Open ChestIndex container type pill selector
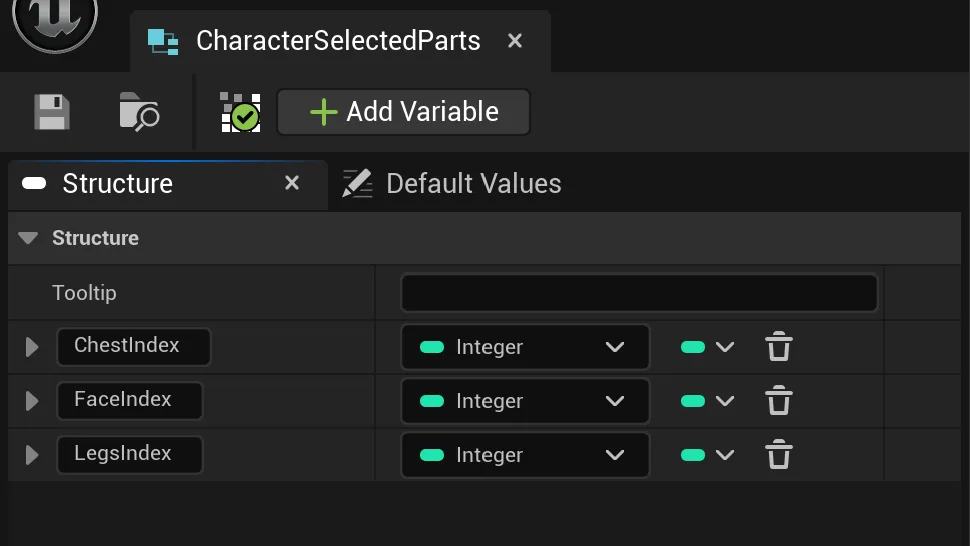Screen dimensions: 970x546 pyautogui.click(x=707, y=347)
